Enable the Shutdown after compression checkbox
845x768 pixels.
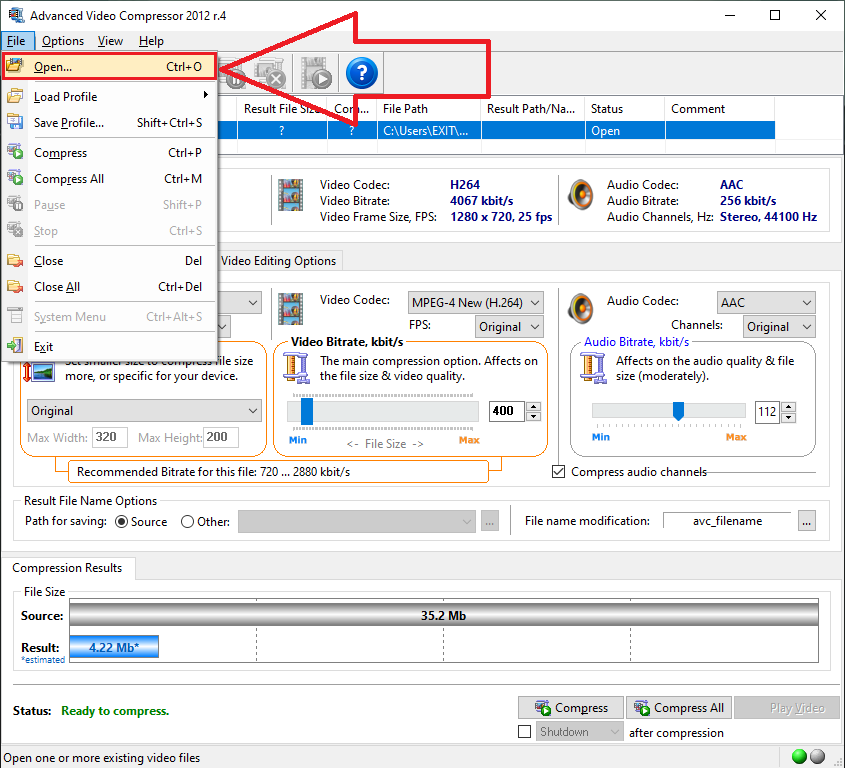pos(524,732)
